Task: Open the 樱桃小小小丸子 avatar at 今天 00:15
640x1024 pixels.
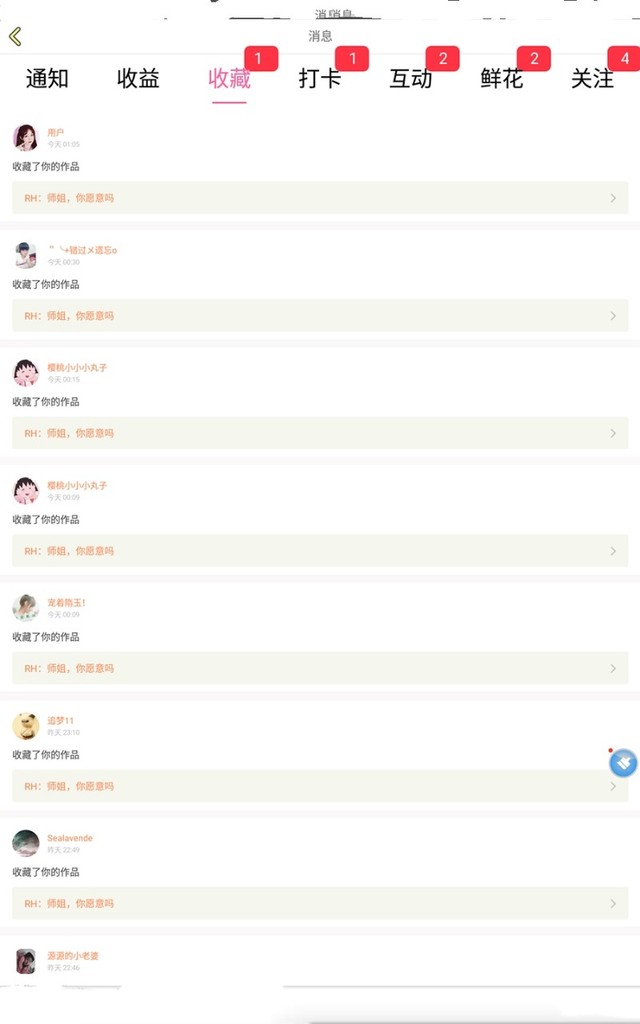Action: tap(26, 373)
